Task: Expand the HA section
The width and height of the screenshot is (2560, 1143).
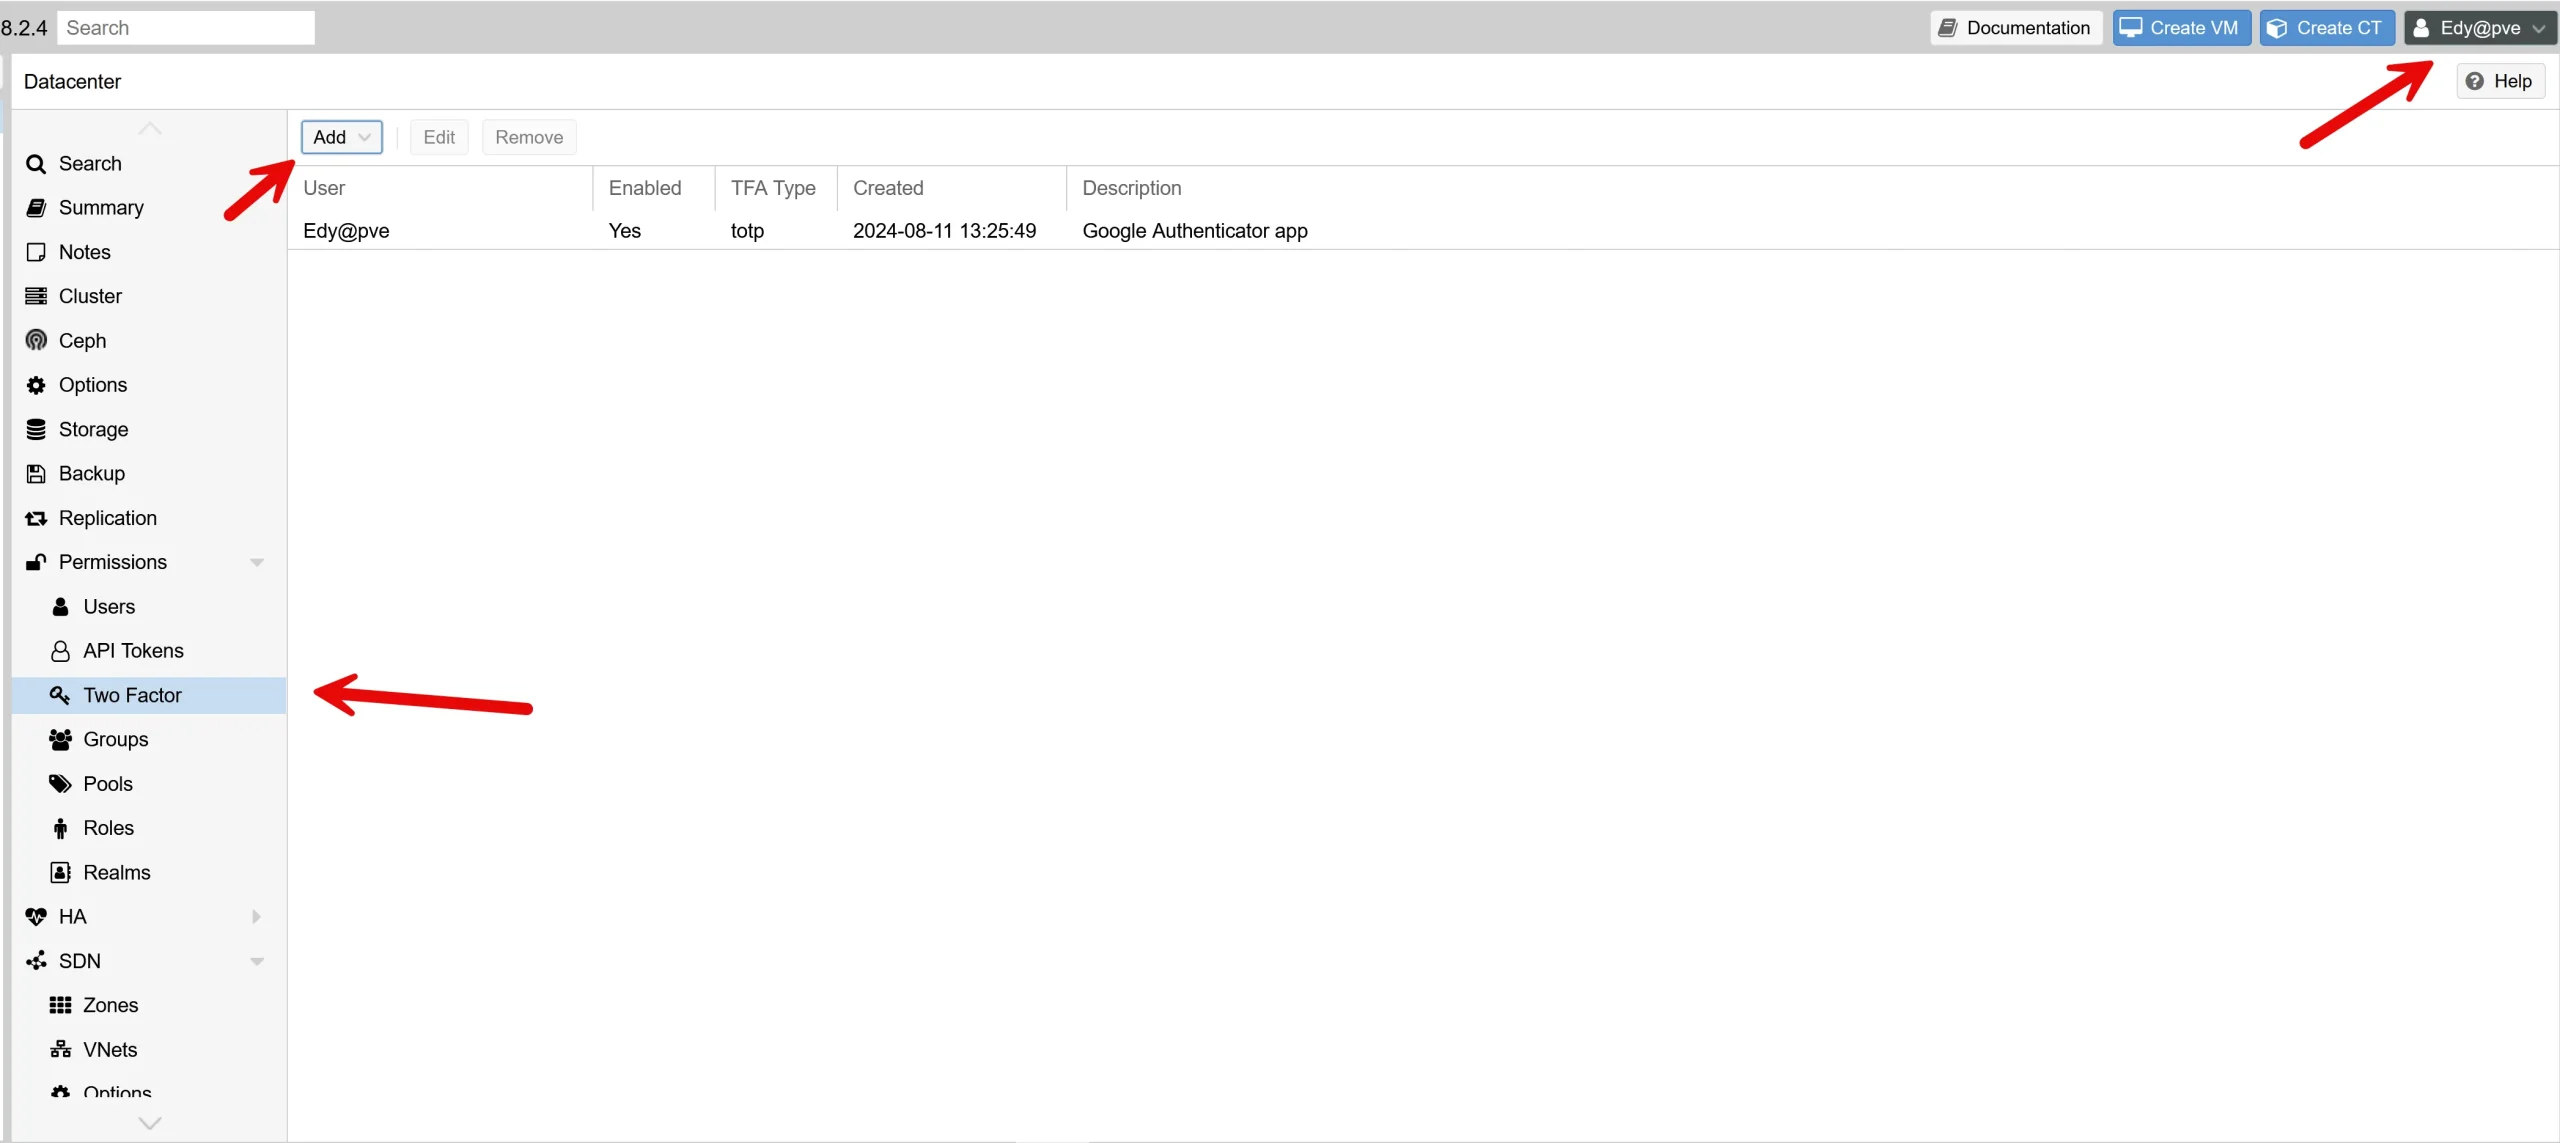Action: (x=255, y=916)
